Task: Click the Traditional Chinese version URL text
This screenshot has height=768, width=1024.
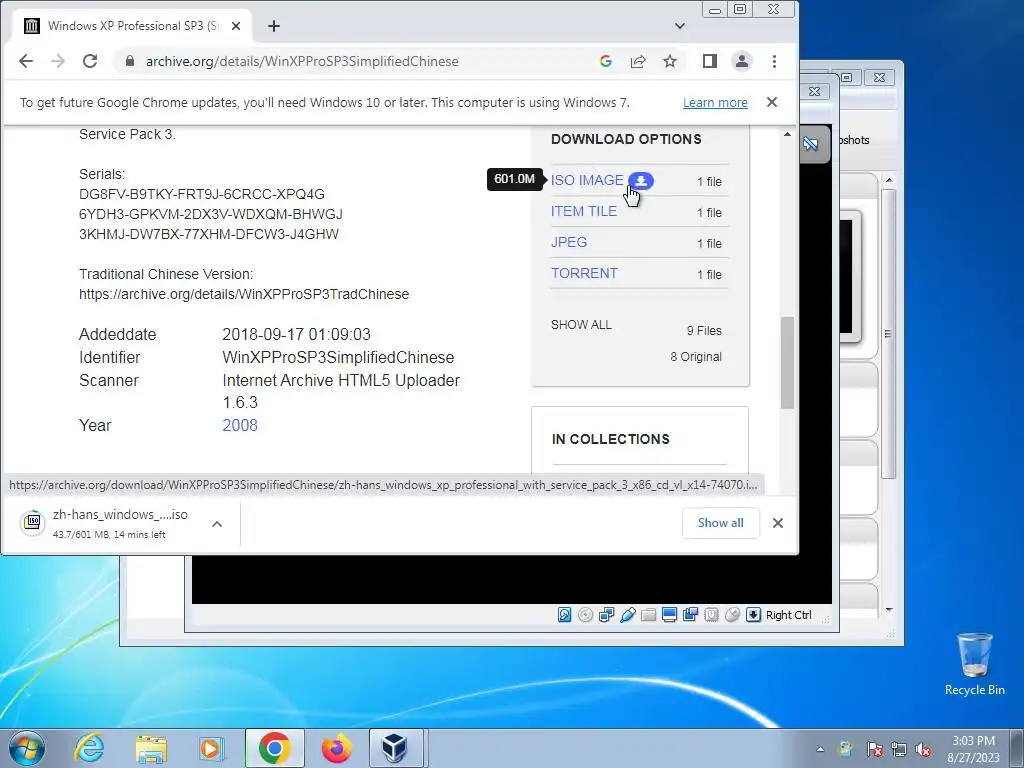Action: coord(244,295)
